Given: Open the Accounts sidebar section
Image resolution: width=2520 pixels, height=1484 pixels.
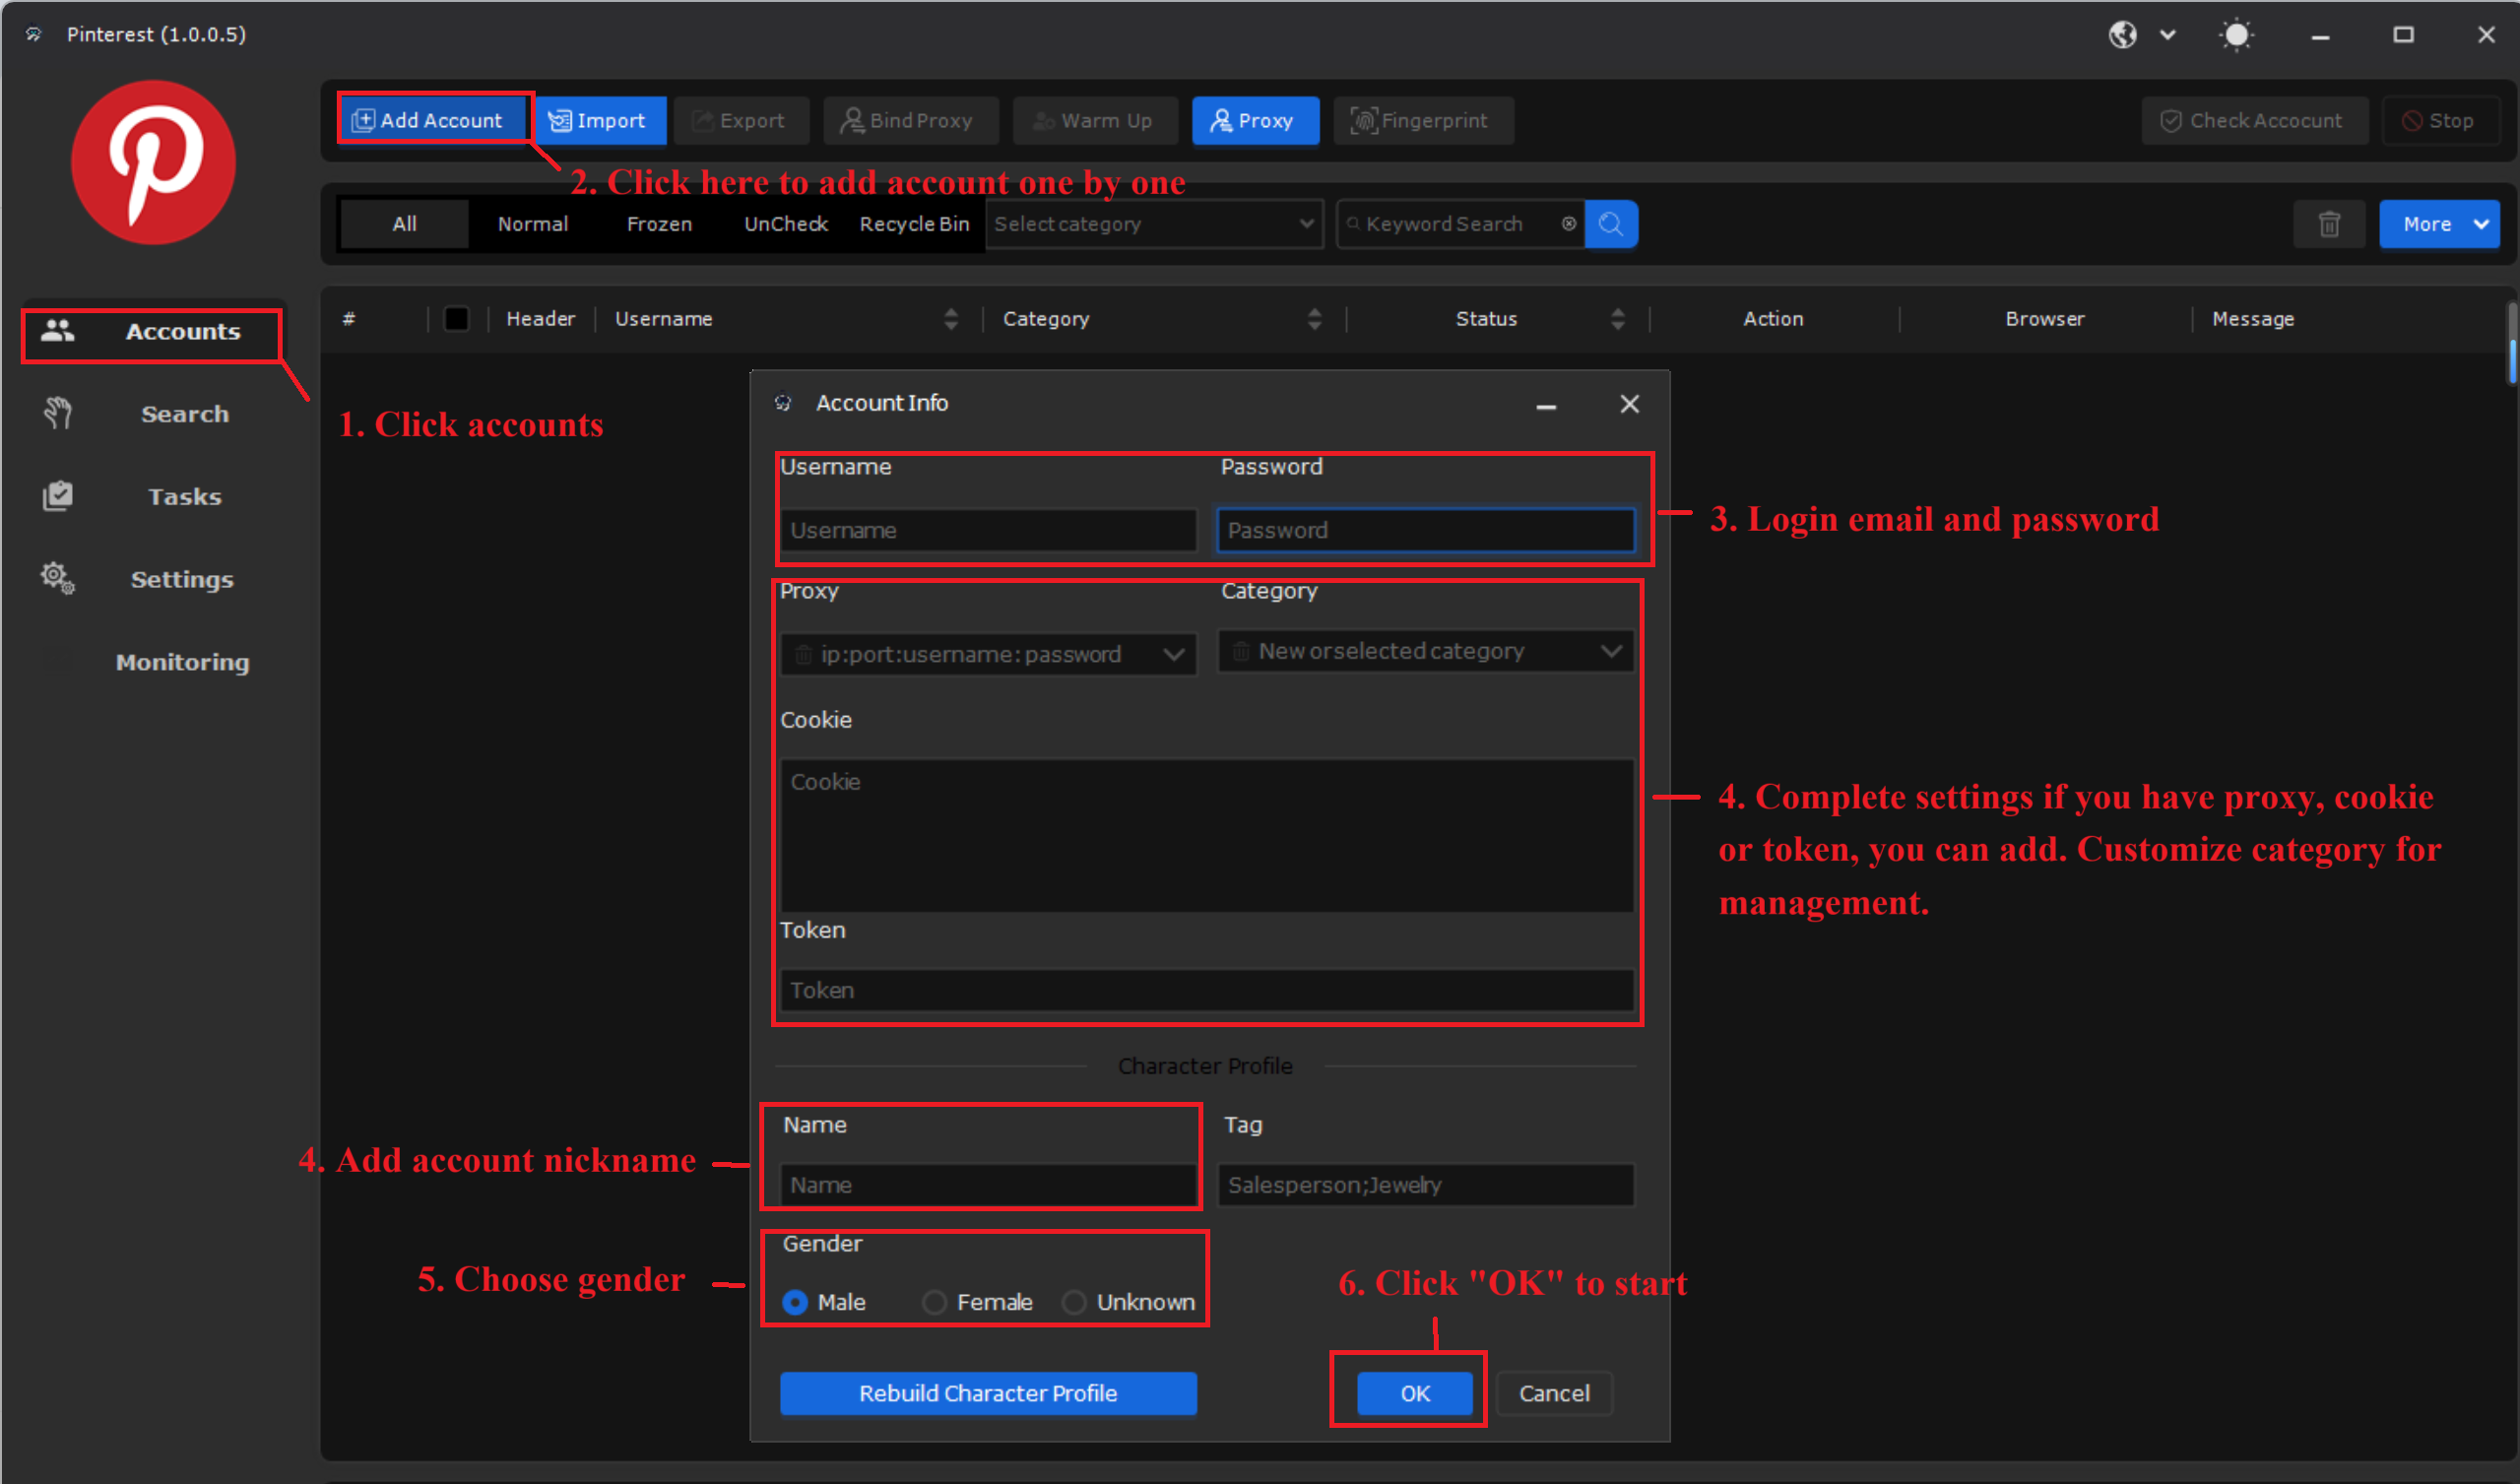Looking at the screenshot, I should (x=152, y=332).
